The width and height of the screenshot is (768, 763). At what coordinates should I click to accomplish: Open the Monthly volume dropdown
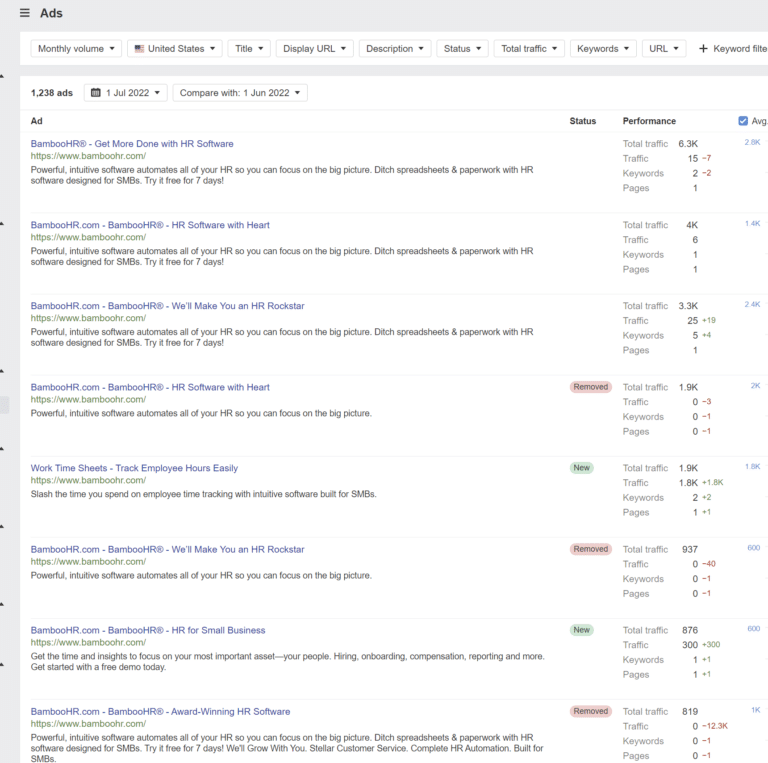(76, 48)
